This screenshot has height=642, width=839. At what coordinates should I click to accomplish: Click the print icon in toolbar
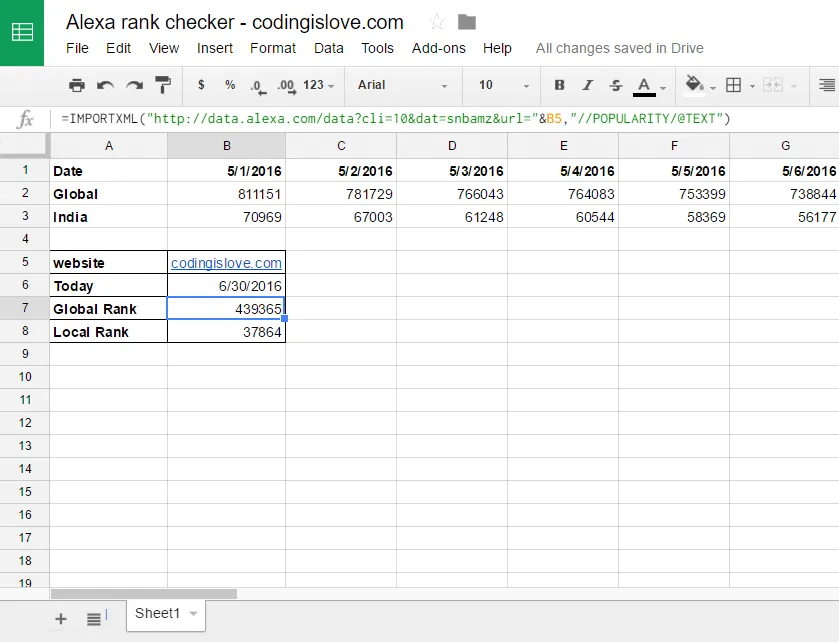coord(77,85)
